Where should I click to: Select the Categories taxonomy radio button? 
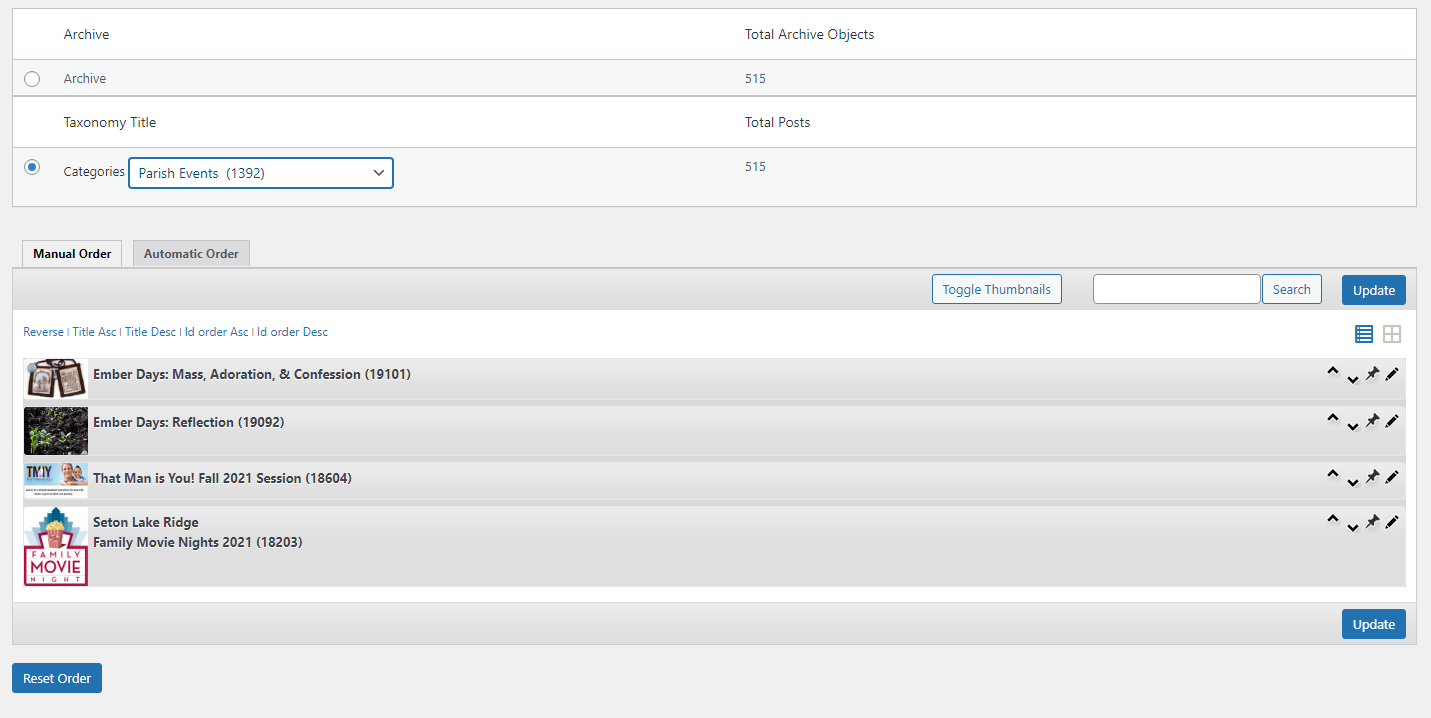32,167
